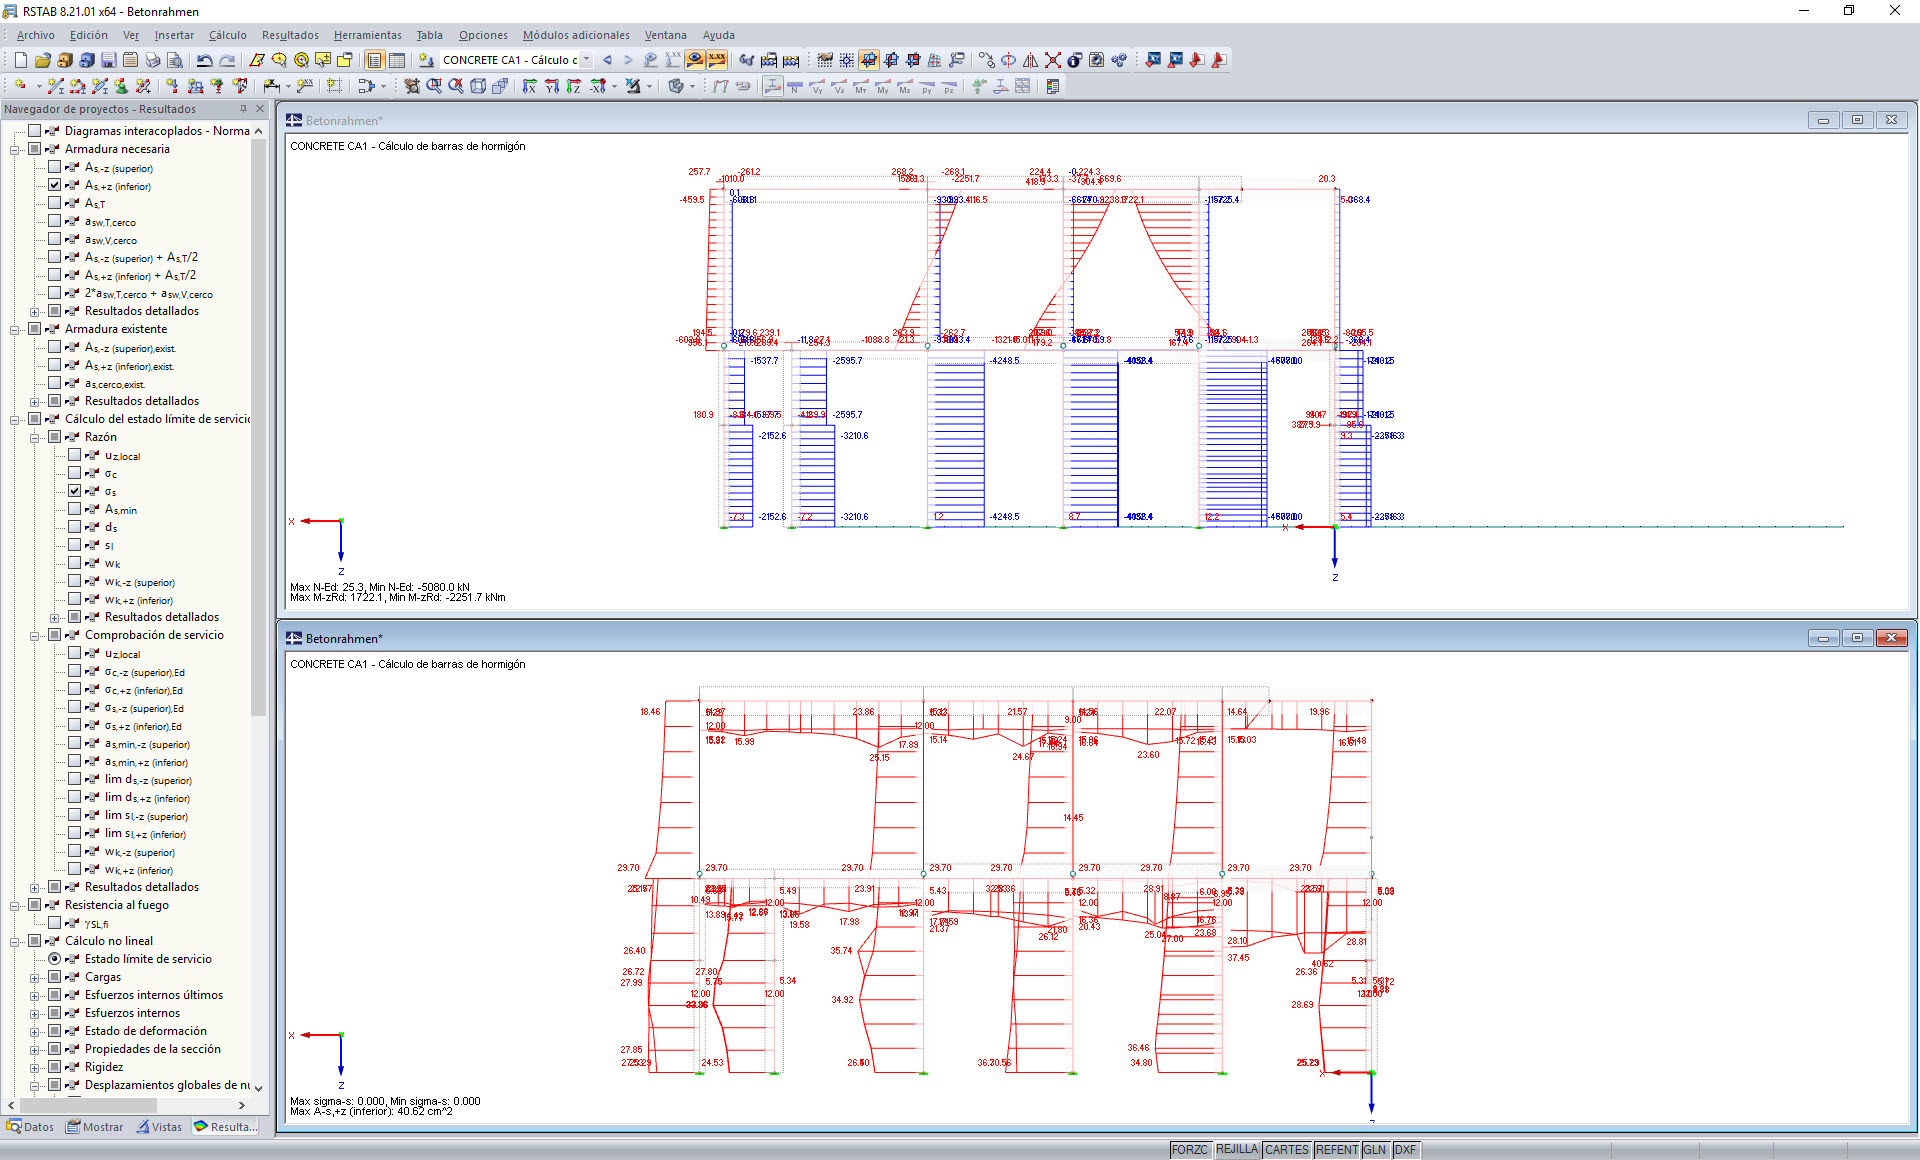Screen dimensions: 1920x1160
Task: Check the As,-z (superior) checkbox
Action: (x=55, y=167)
